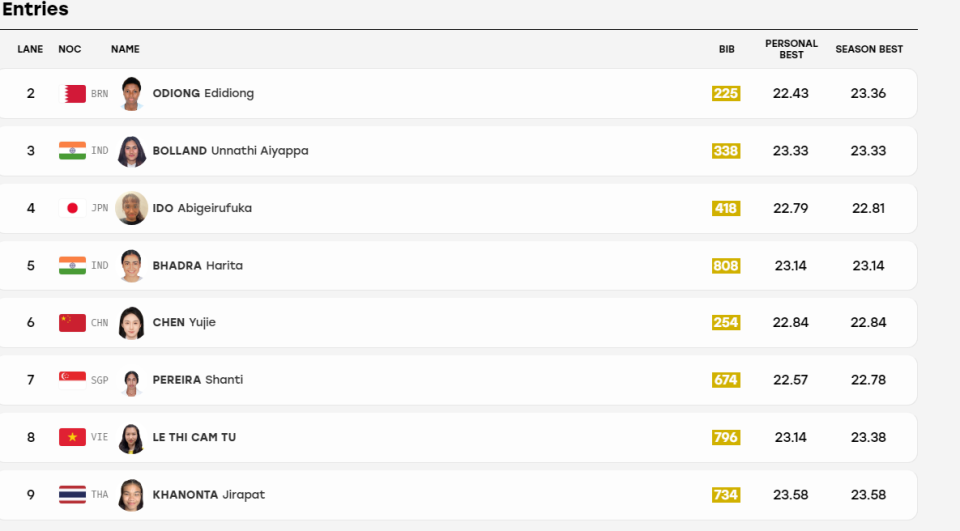Click the Thailand flag icon for KHANONTA

[72, 495]
